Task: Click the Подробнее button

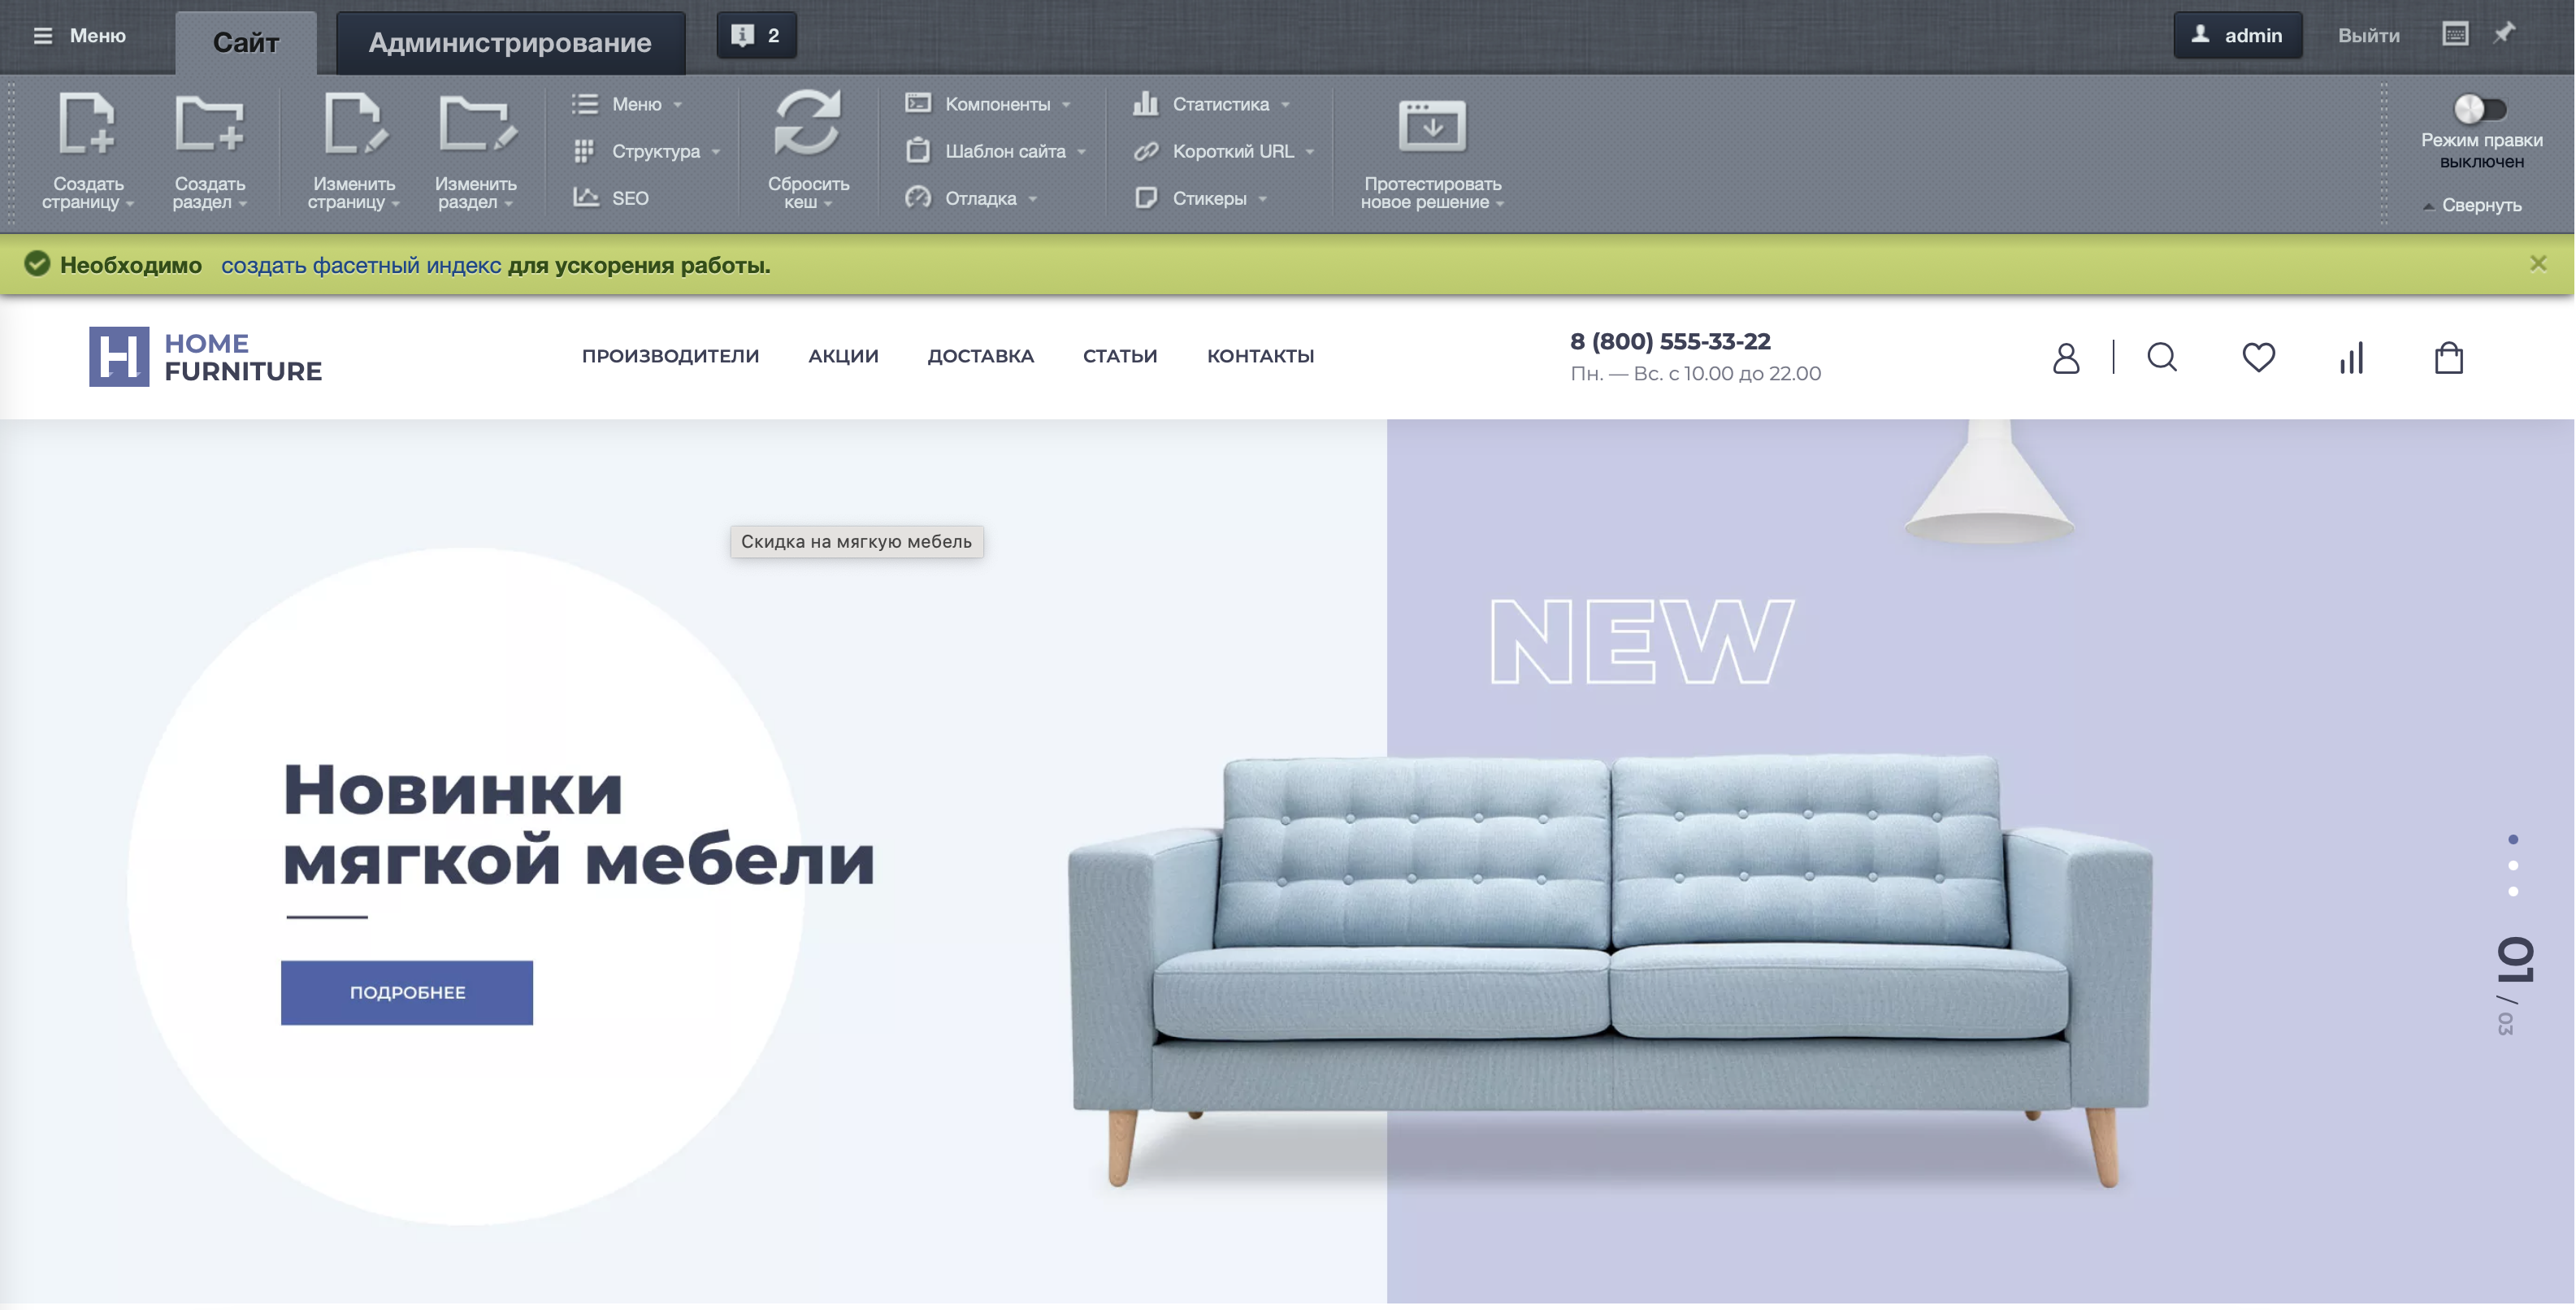Action: pos(407,993)
